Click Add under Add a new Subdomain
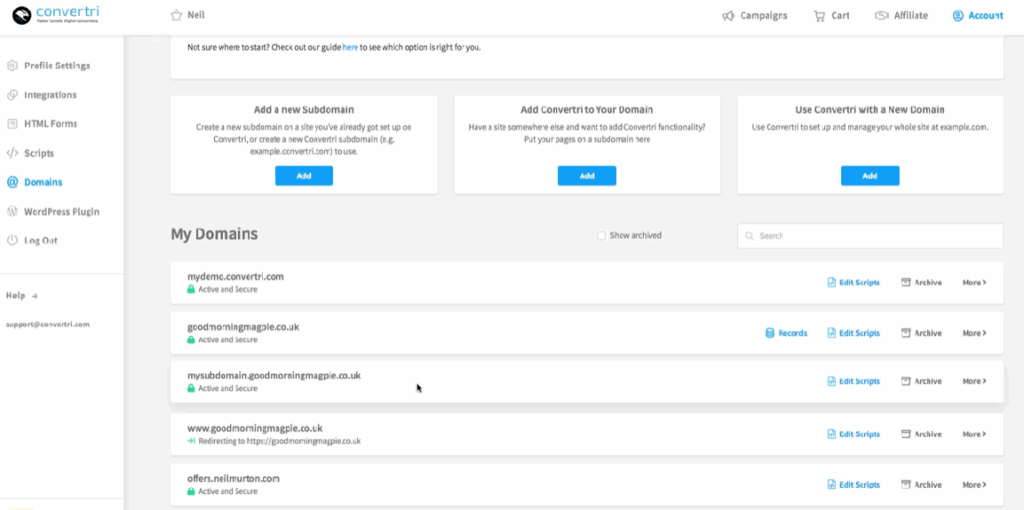1024x510 pixels. [x=304, y=176]
